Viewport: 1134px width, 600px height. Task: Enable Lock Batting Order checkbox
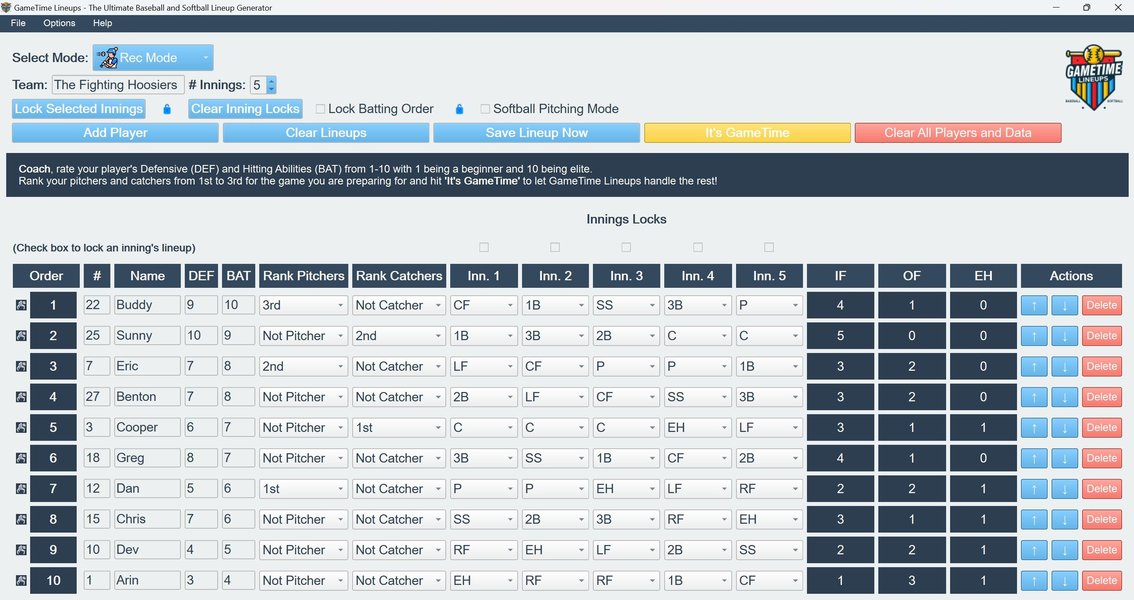click(x=320, y=109)
